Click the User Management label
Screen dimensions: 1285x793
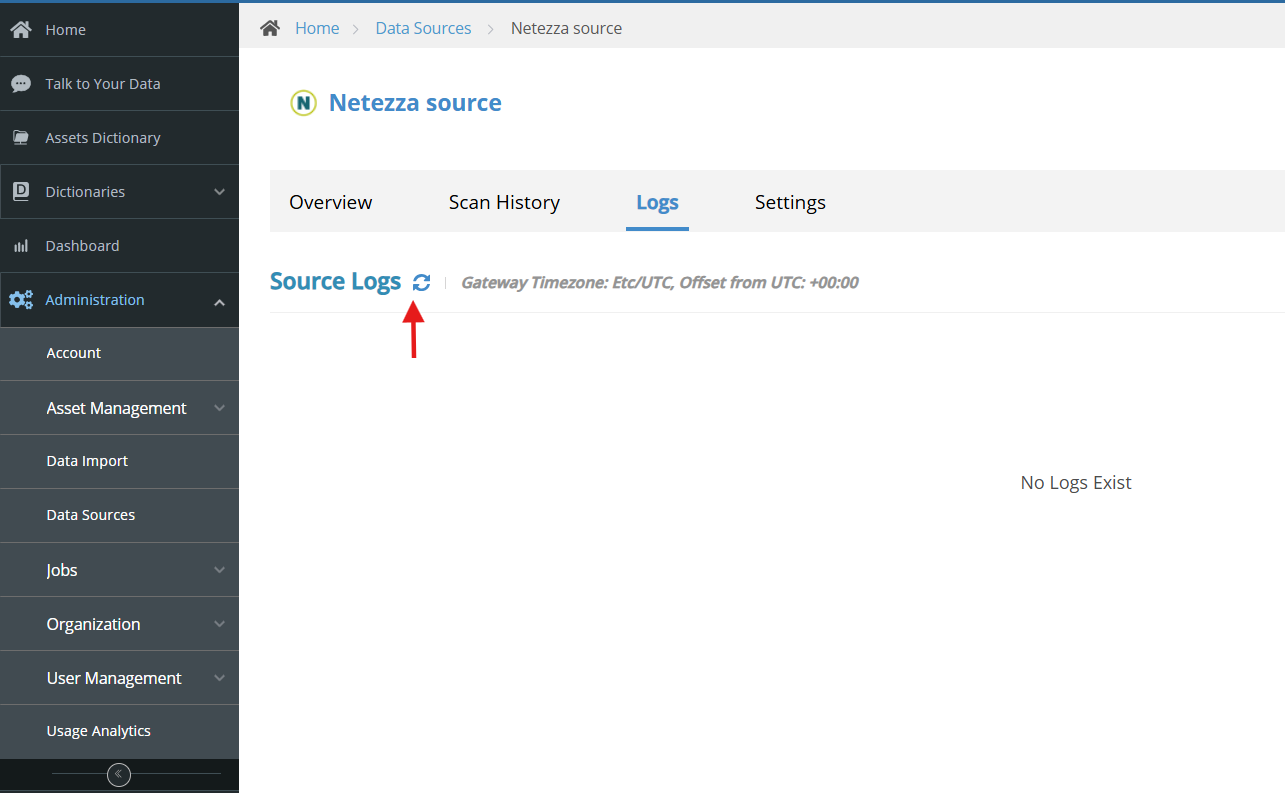coord(114,678)
